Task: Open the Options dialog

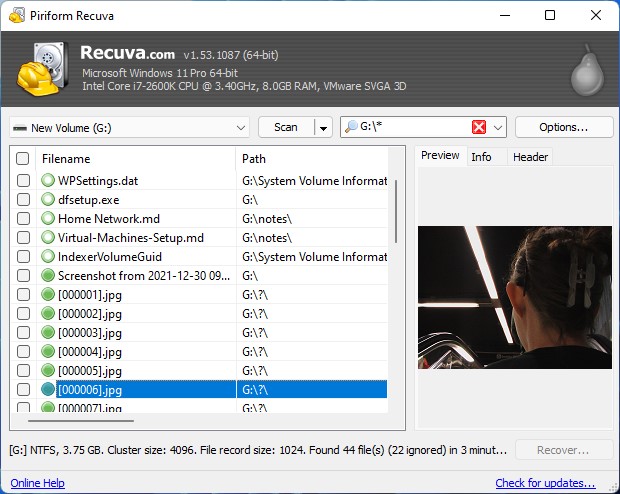Action: click(x=564, y=127)
